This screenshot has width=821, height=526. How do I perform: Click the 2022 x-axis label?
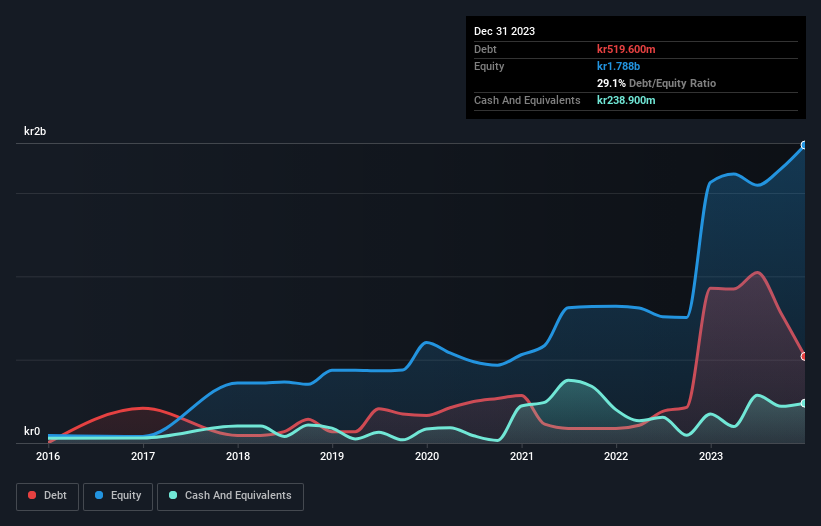[616, 456]
